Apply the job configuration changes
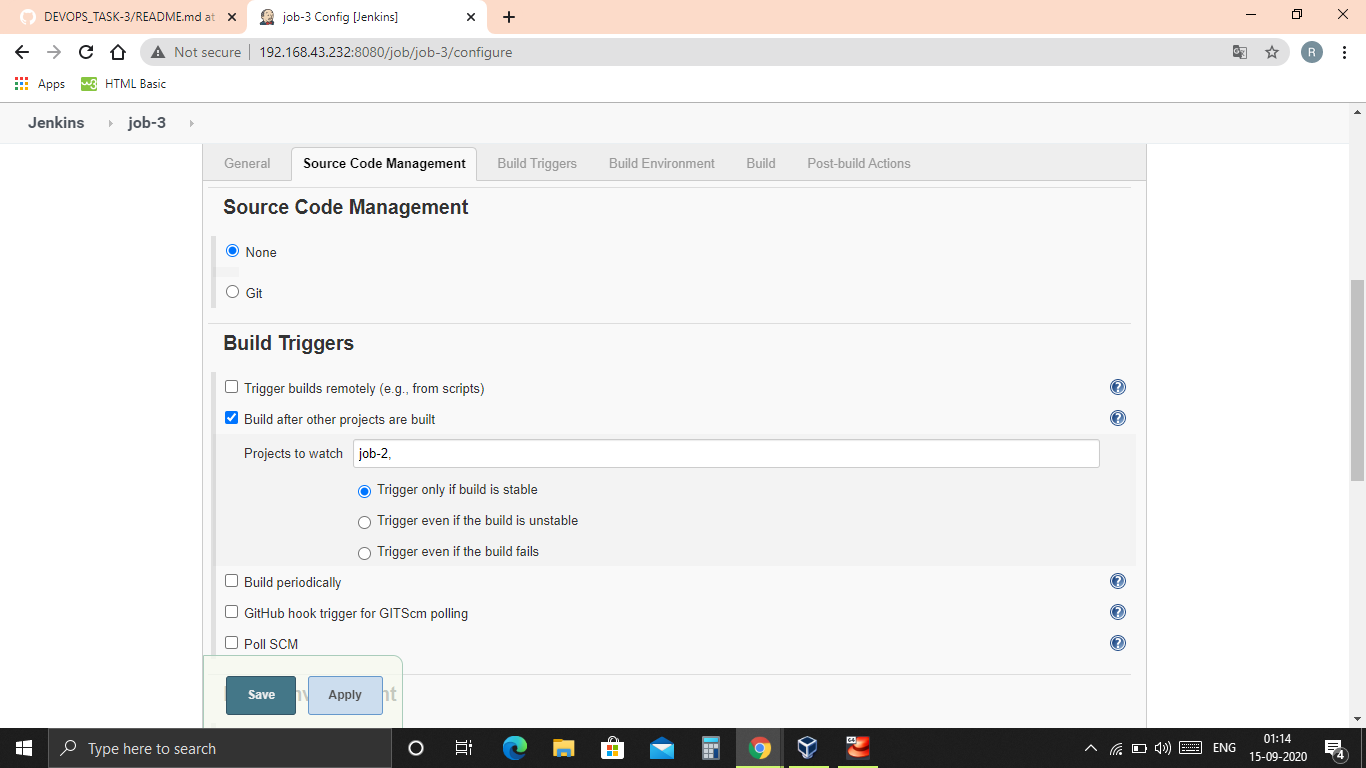 (x=345, y=695)
